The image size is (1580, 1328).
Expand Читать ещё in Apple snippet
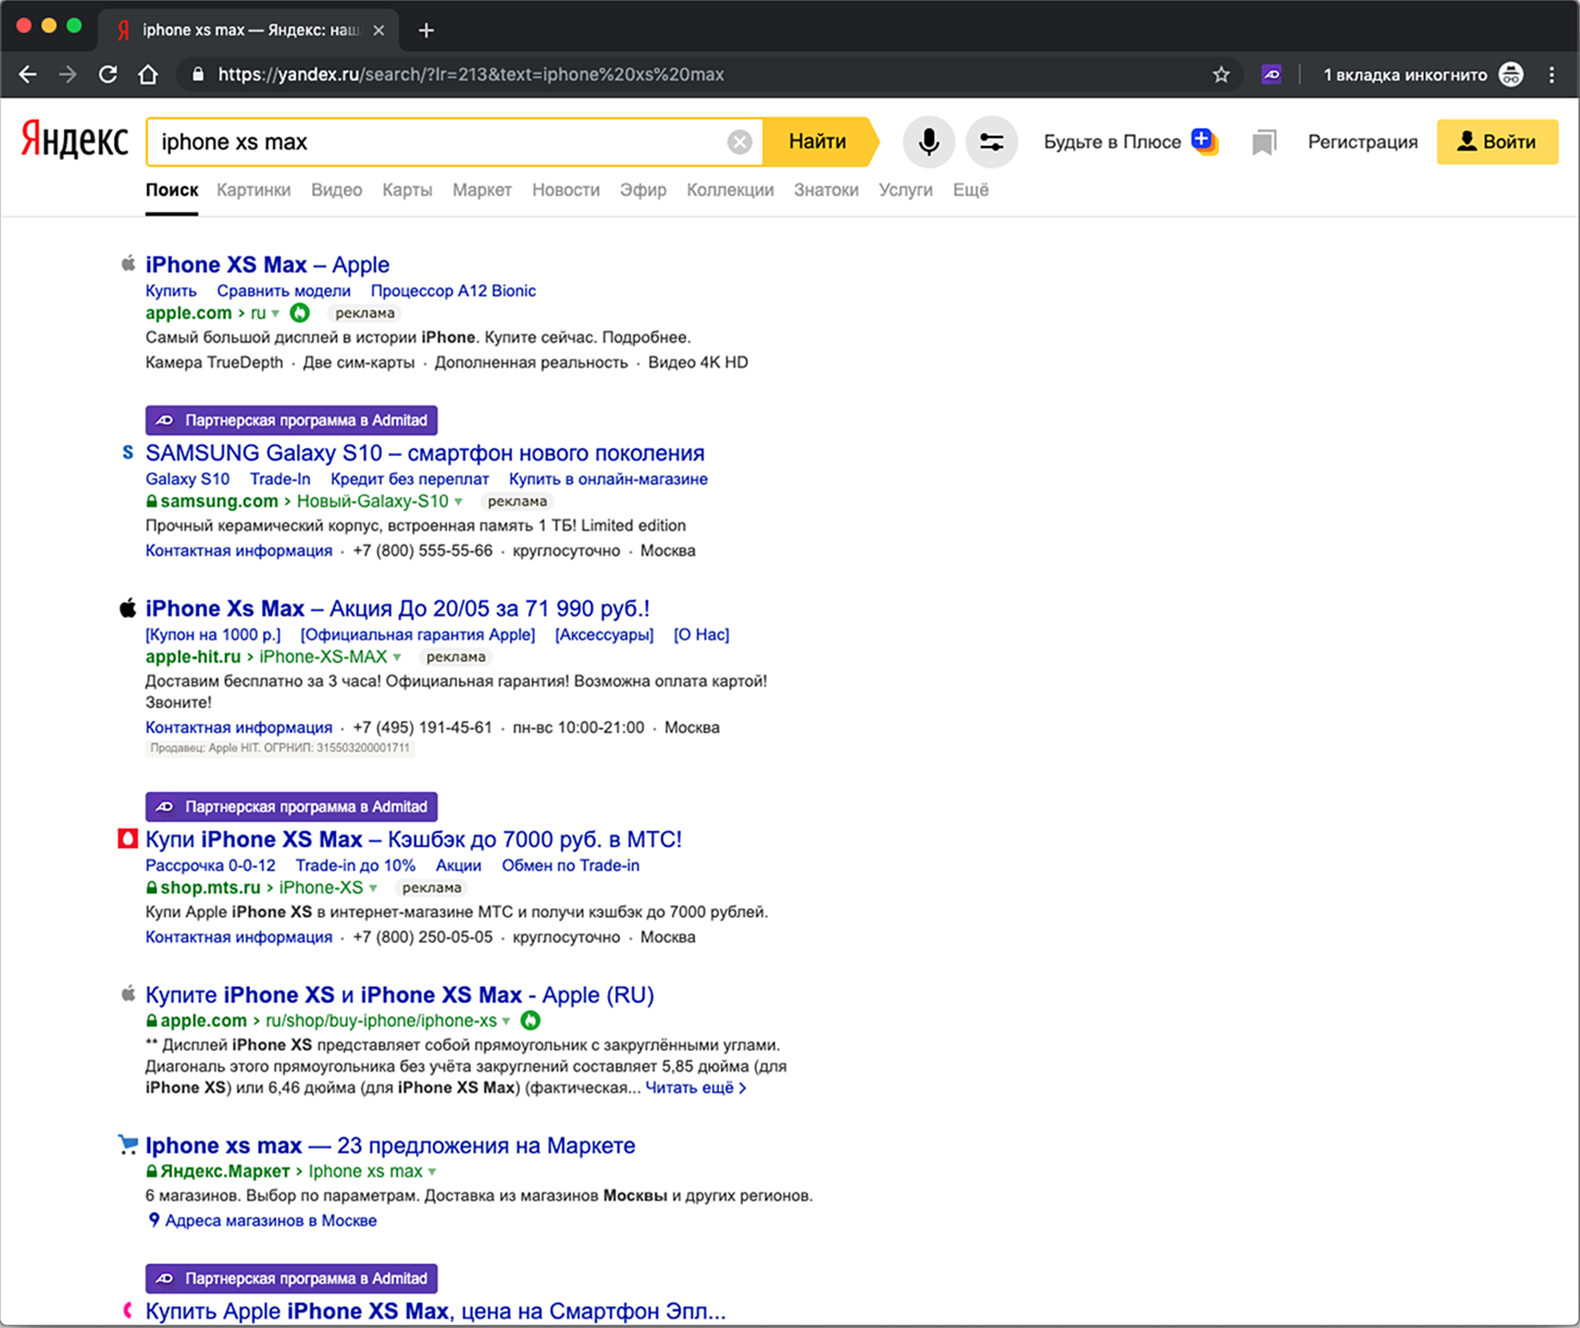tap(695, 1088)
